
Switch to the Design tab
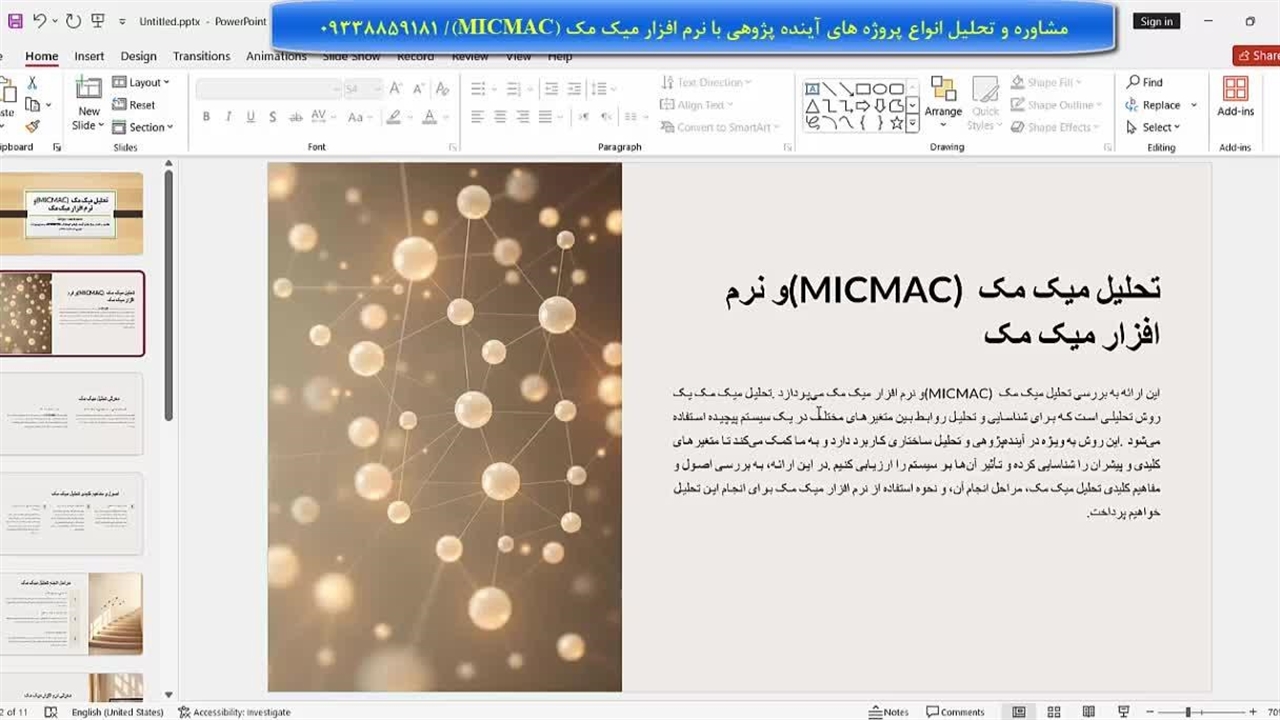pyautogui.click(x=138, y=57)
